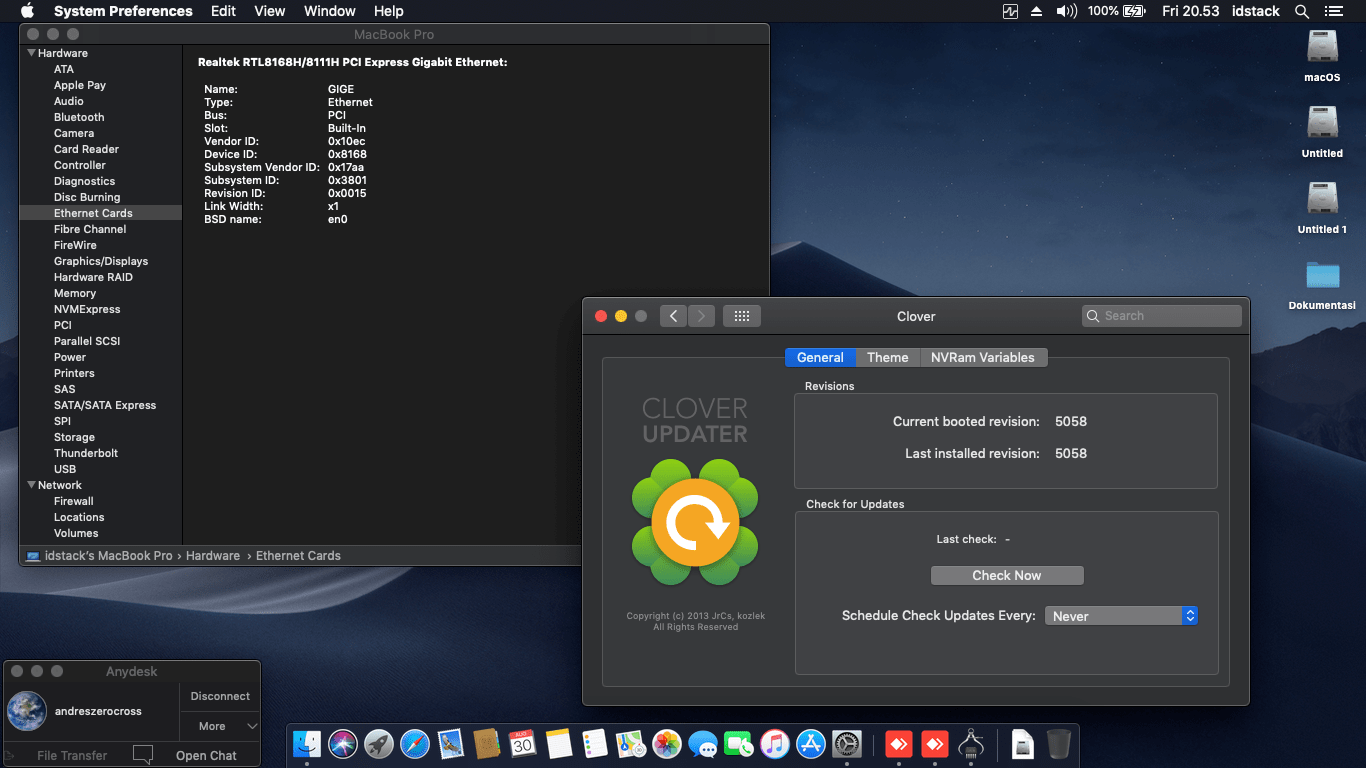Open the System Preferences menu
Screen dimensions: 1366x768
123,11
